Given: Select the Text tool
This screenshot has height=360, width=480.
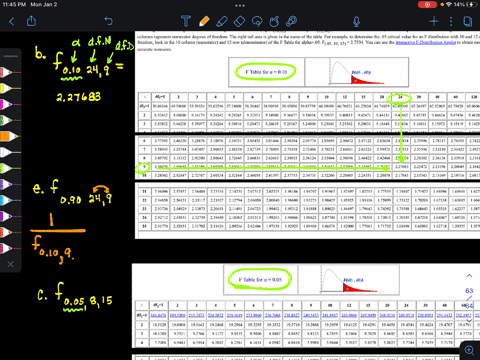Looking at the screenshot, I should click(x=186, y=21).
